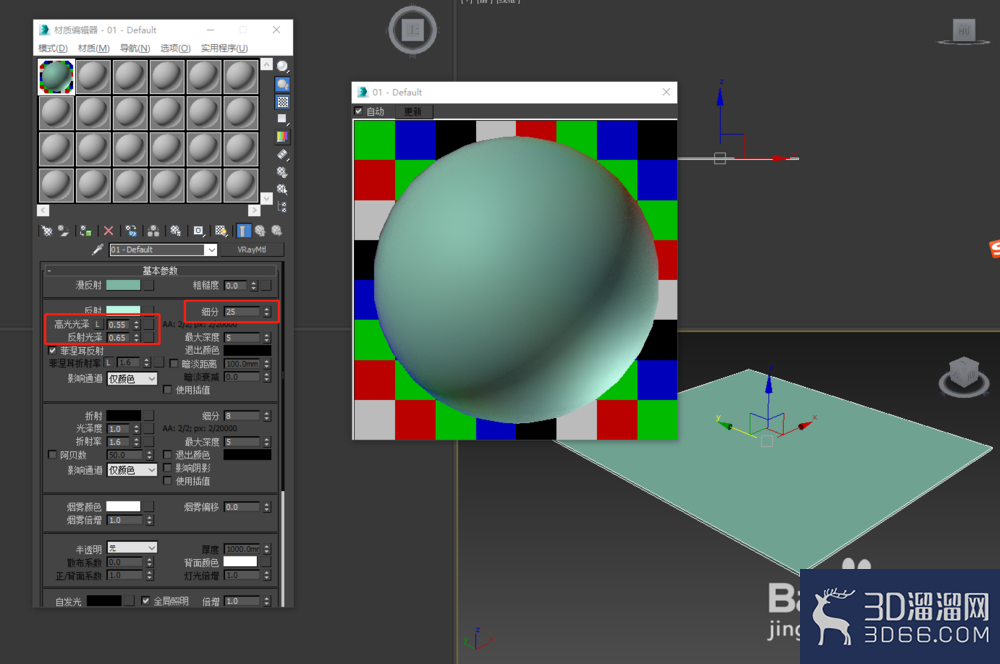Image resolution: width=1000 pixels, height=664 pixels.
Task: Enable refraction 退出颜色 checkbox
Action: click(x=167, y=455)
